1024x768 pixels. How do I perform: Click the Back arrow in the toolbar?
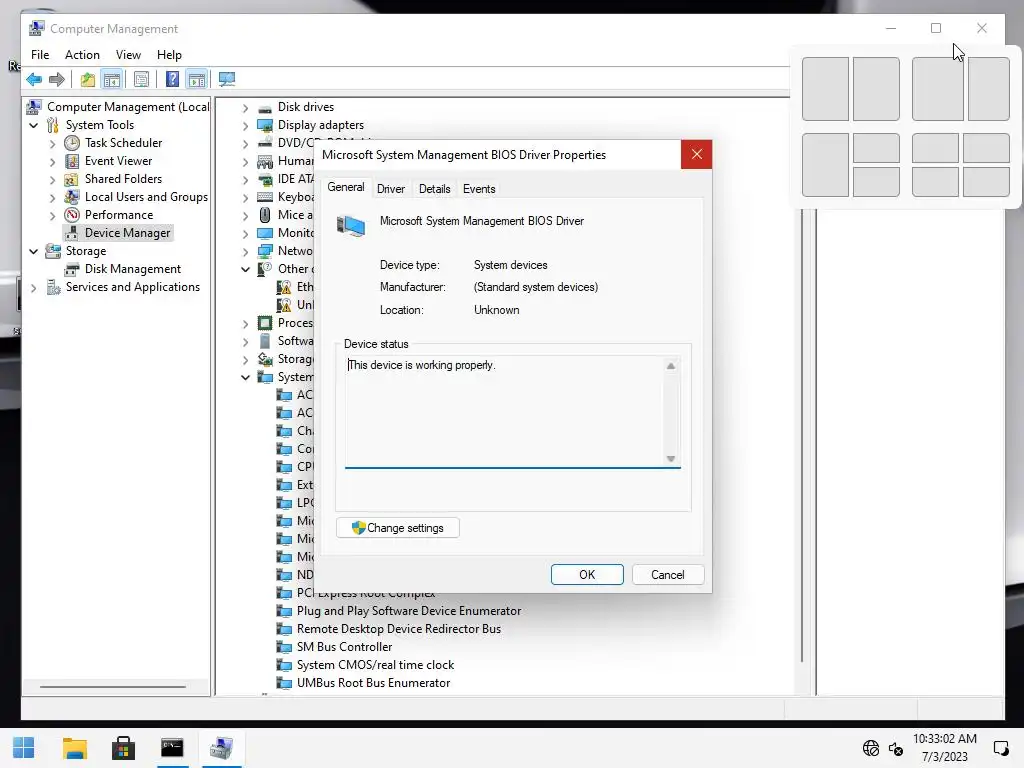tap(34, 80)
